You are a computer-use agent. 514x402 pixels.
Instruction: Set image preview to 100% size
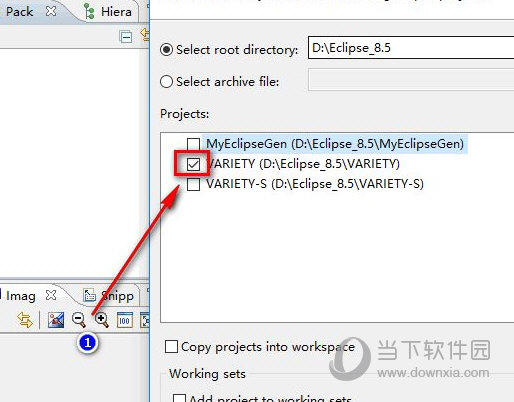coord(125,320)
